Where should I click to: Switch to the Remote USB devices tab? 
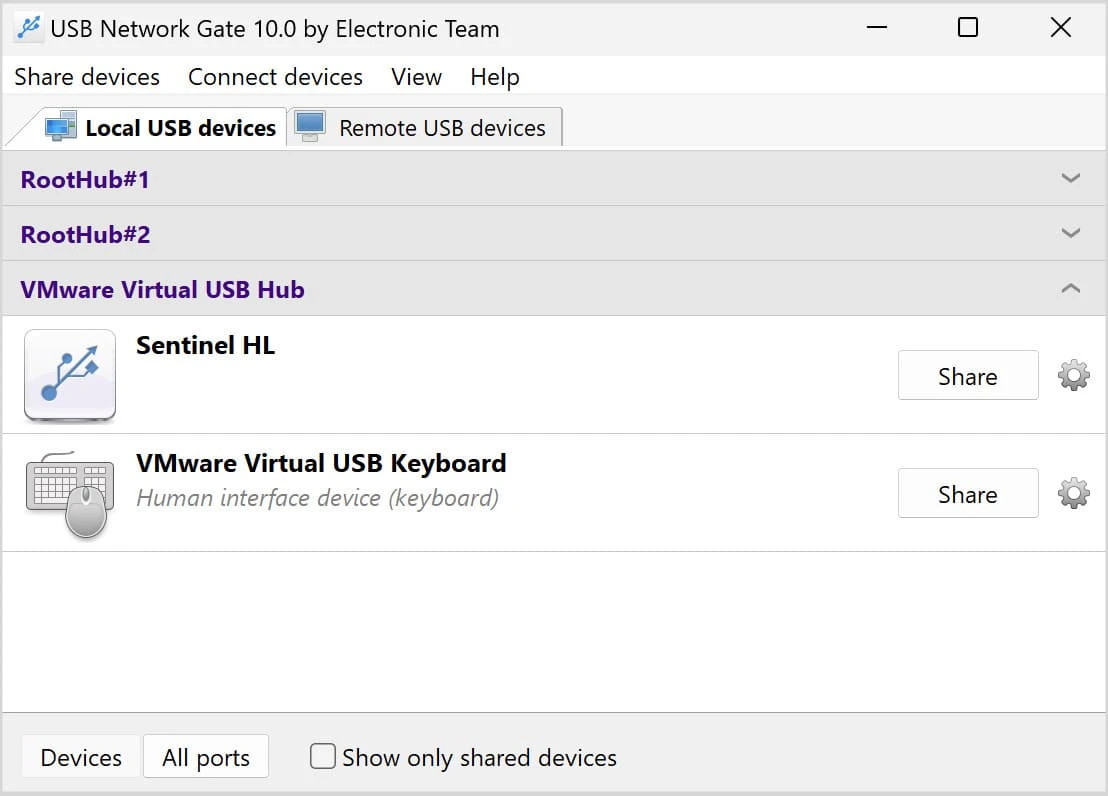click(425, 128)
